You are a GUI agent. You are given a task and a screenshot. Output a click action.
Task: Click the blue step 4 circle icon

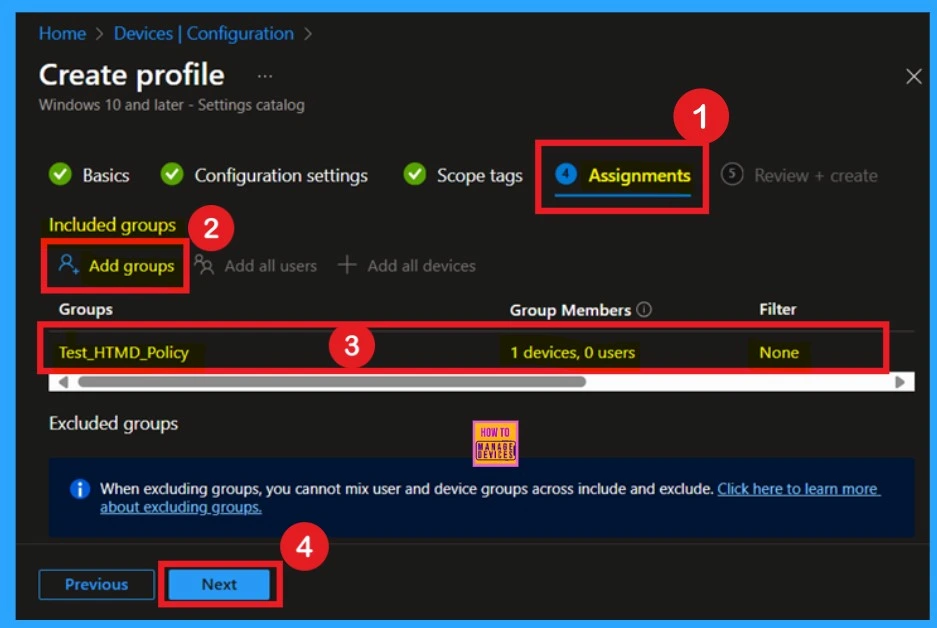(x=566, y=174)
